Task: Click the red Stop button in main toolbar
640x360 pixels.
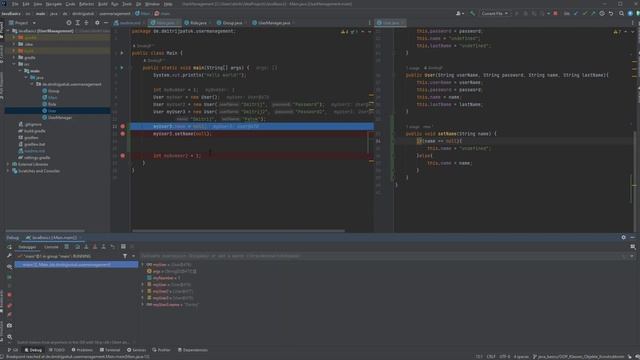Action: tap(555, 13)
